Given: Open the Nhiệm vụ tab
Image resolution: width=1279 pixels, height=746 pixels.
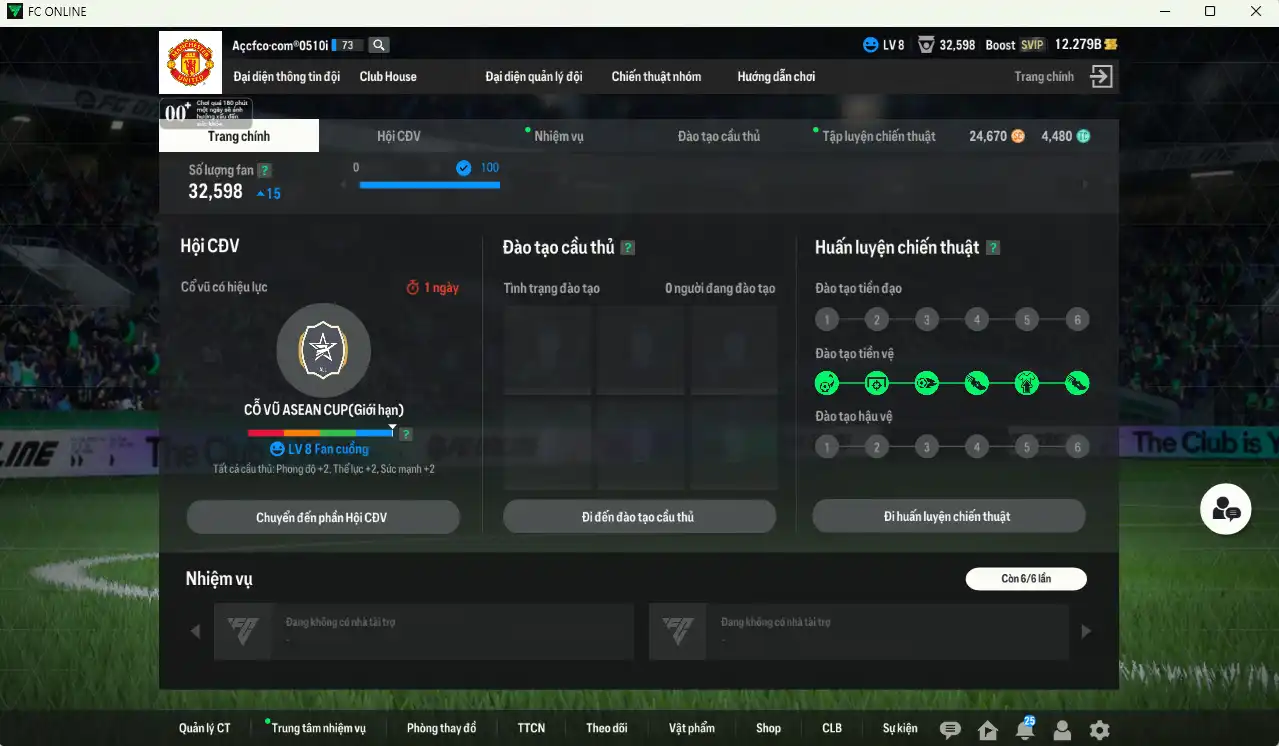Looking at the screenshot, I should point(559,136).
